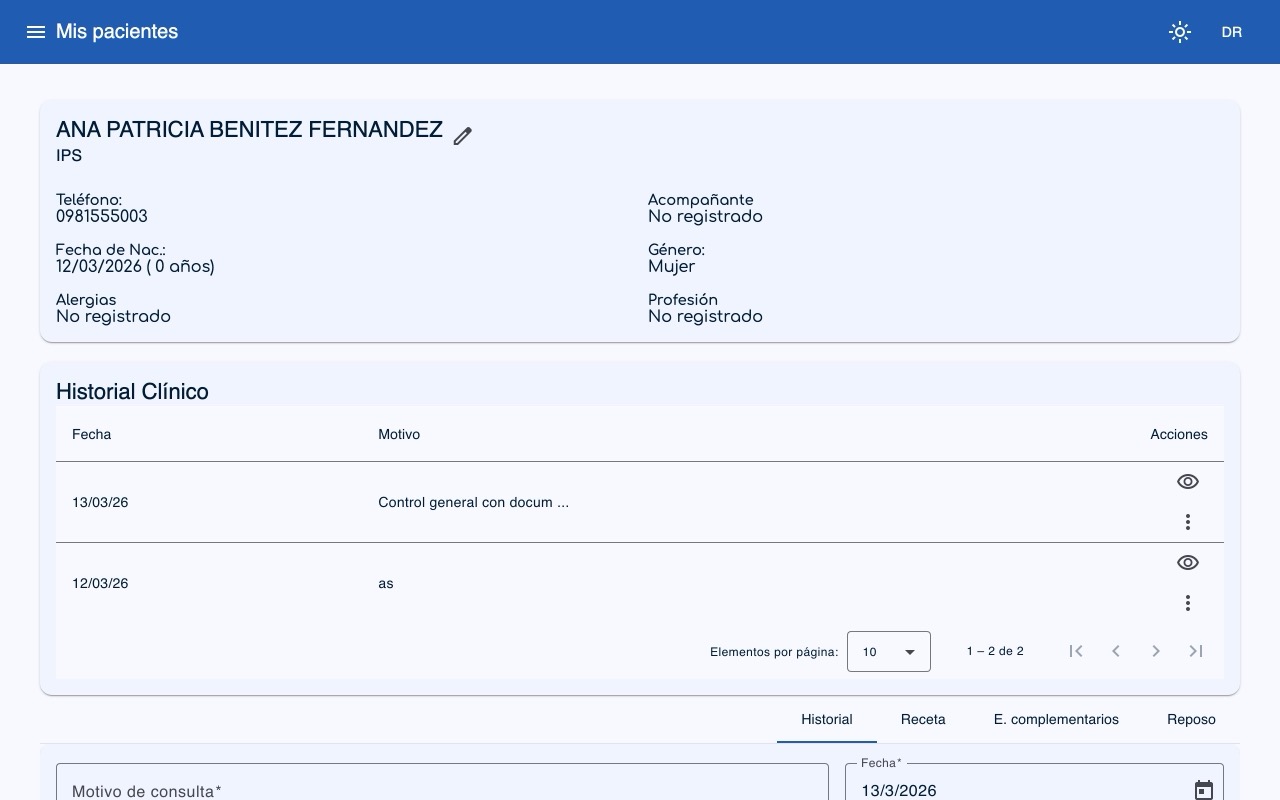Select the Reposo tab
The height and width of the screenshot is (800, 1280).
tap(1191, 719)
